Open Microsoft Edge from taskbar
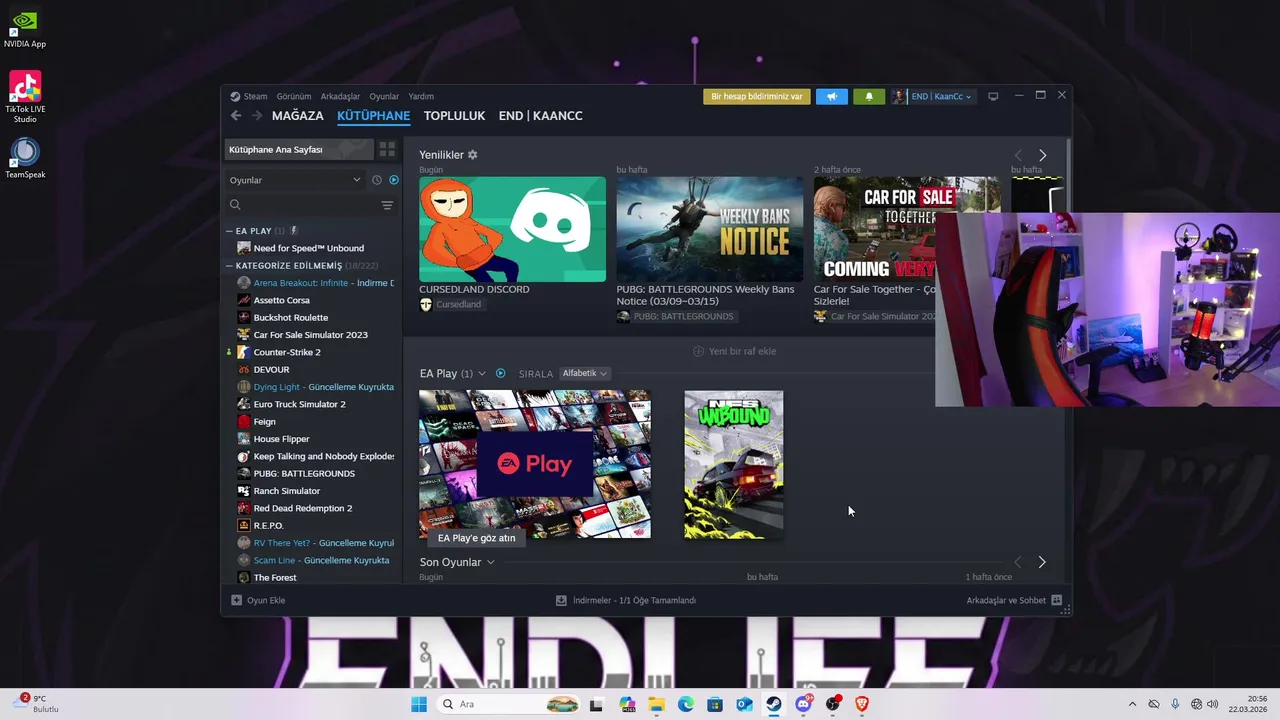This screenshot has width=1280, height=720. (x=686, y=704)
